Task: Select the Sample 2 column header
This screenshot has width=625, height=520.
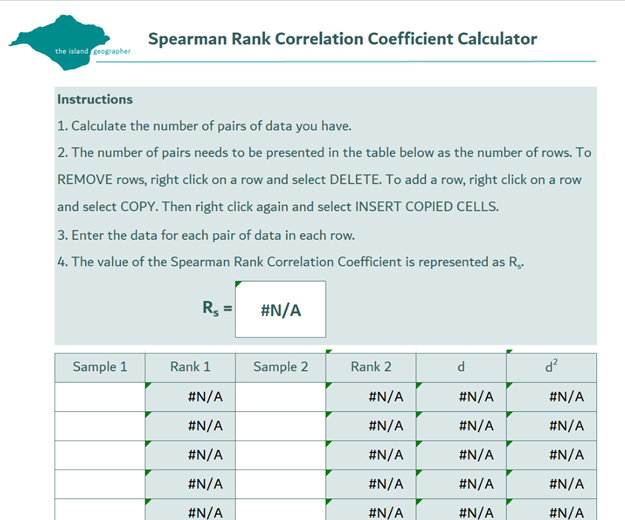Action: coord(281,367)
